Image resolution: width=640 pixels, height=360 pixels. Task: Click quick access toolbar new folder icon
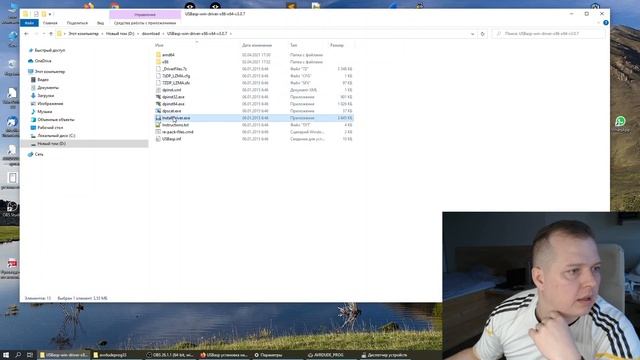tap(44, 14)
